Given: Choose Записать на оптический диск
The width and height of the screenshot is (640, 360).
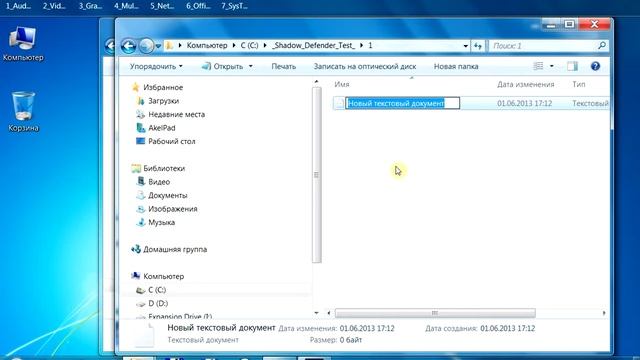Looking at the screenshot, I should tap(365, 67).
